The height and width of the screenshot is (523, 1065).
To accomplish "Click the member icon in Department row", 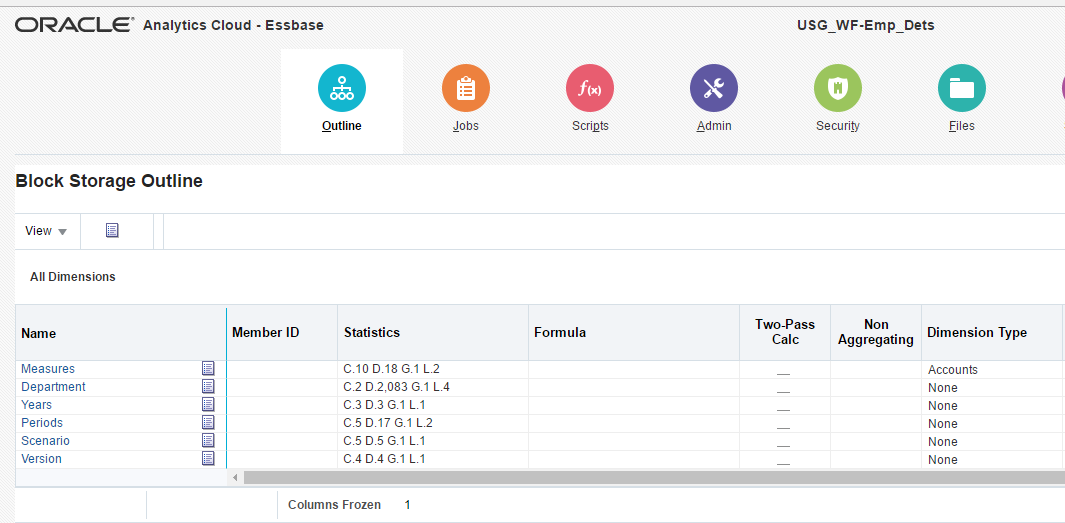I will (208, 387).
